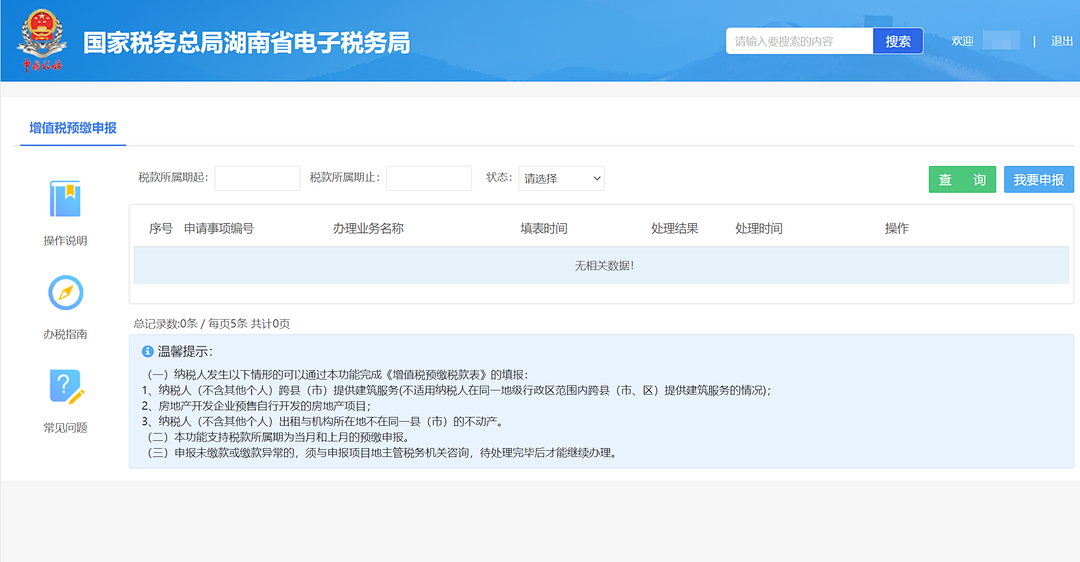Click the 我要申报 button
Viewport: 1080px width, 562px height.
pyautogui.click(x=1039, y=180)
